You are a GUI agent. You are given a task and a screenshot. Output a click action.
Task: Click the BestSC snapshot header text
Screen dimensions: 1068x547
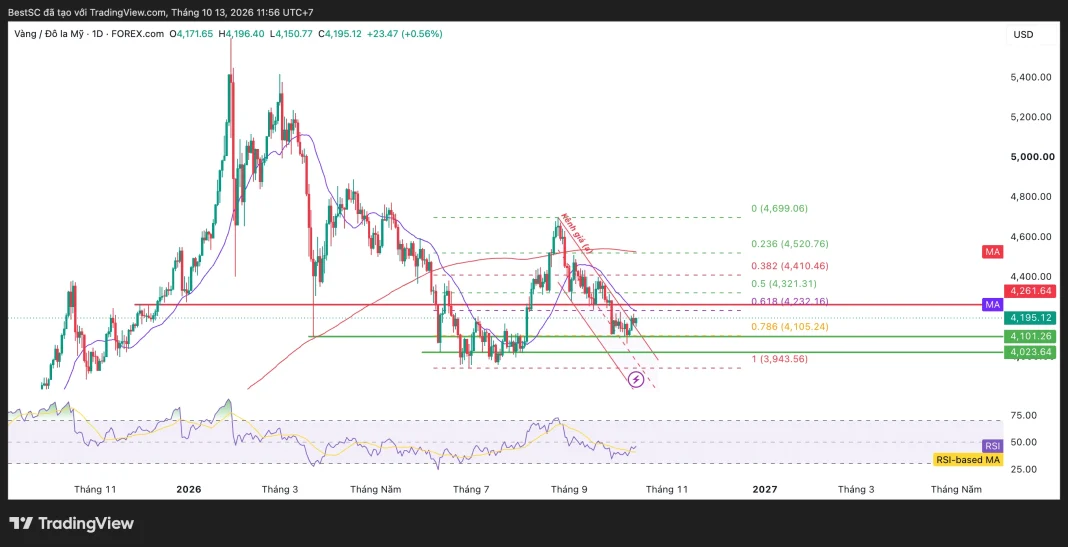(161, 12)
